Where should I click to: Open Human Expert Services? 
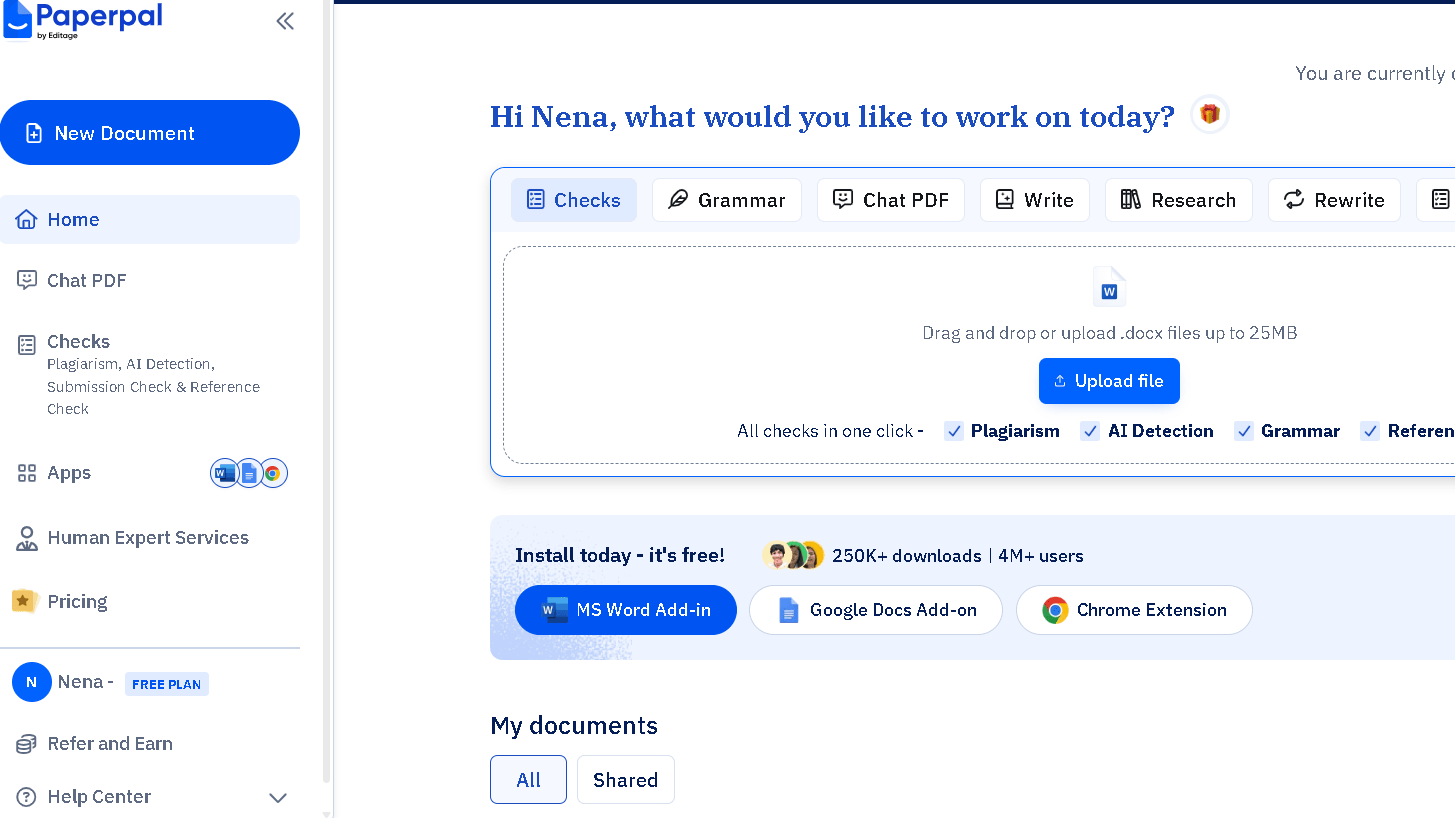coord(150,537)
